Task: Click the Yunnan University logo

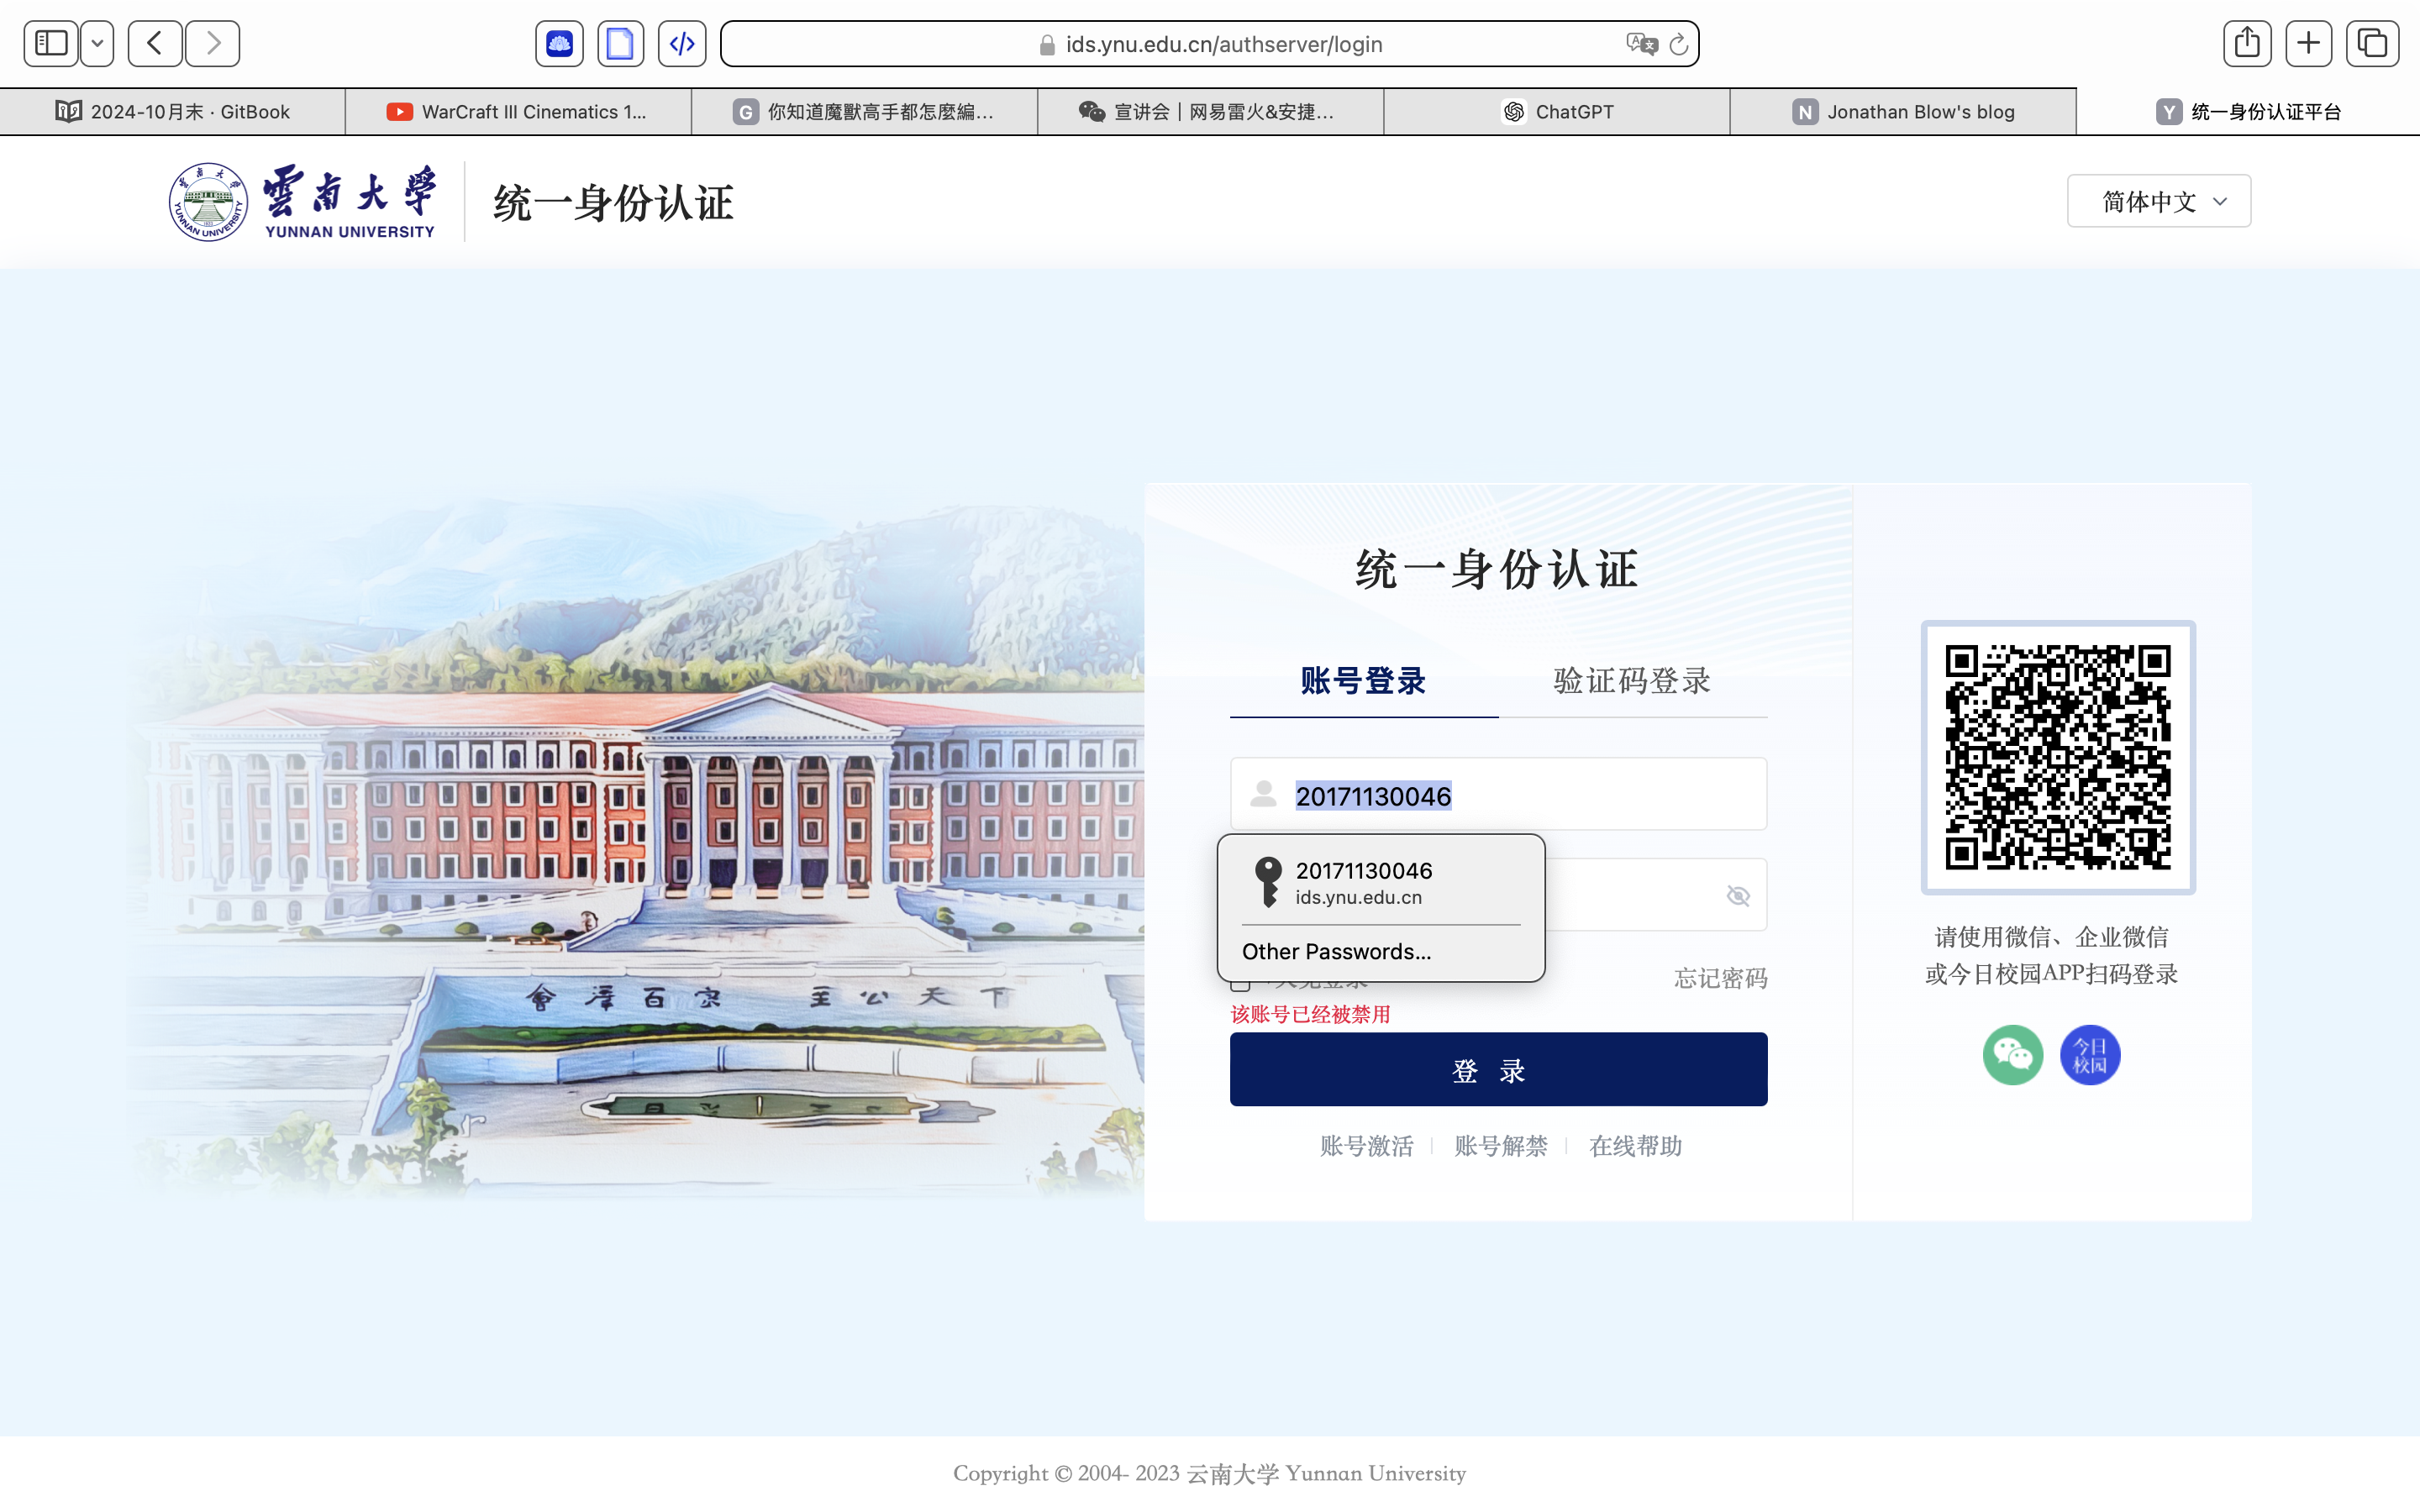Action: [x=302, y=202]
